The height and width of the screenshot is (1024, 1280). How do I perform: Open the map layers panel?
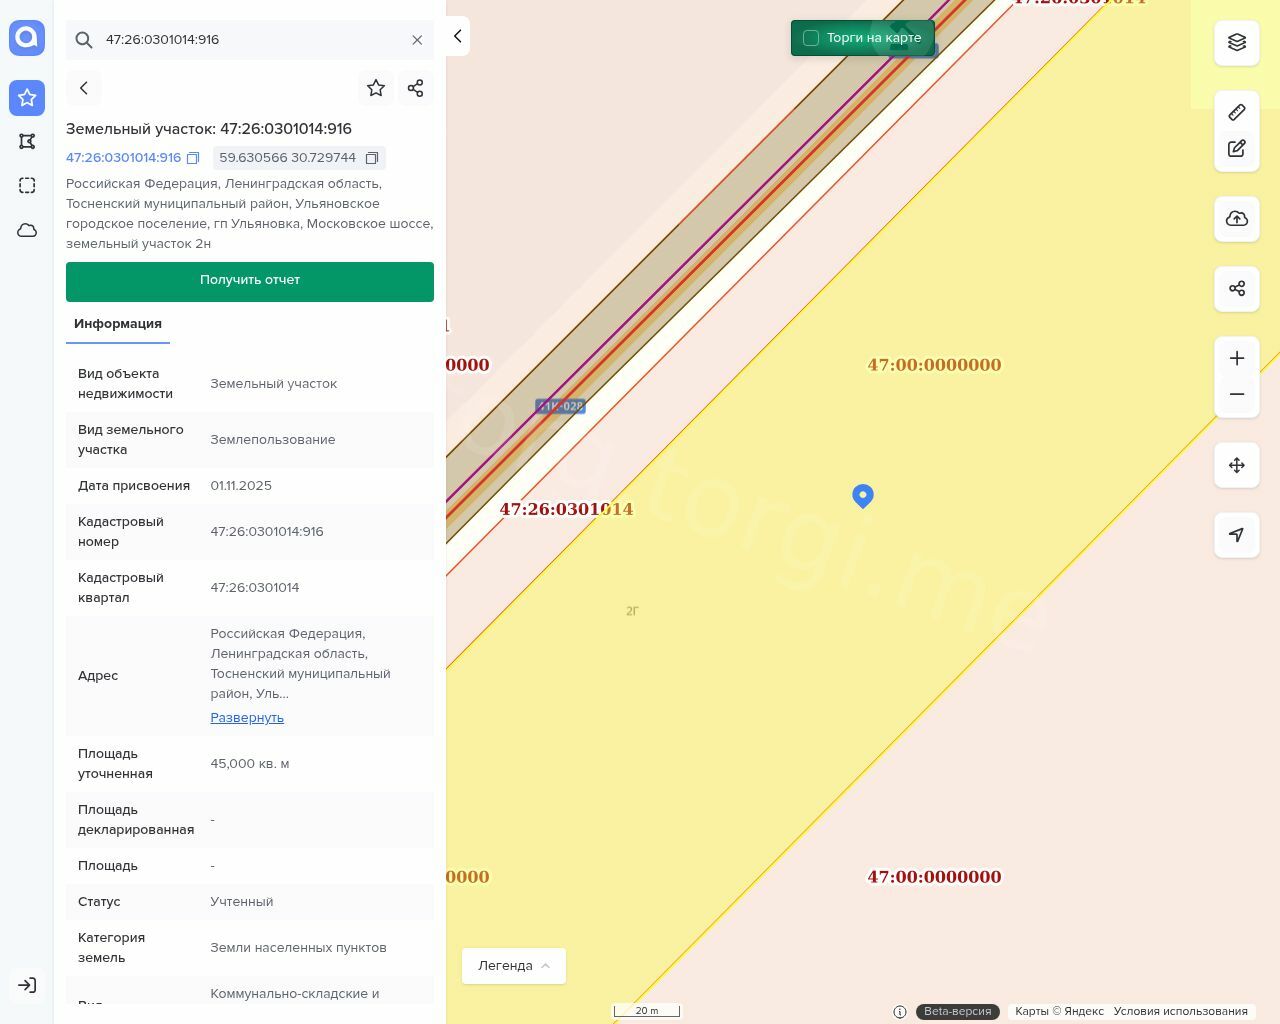point(1237,42)
